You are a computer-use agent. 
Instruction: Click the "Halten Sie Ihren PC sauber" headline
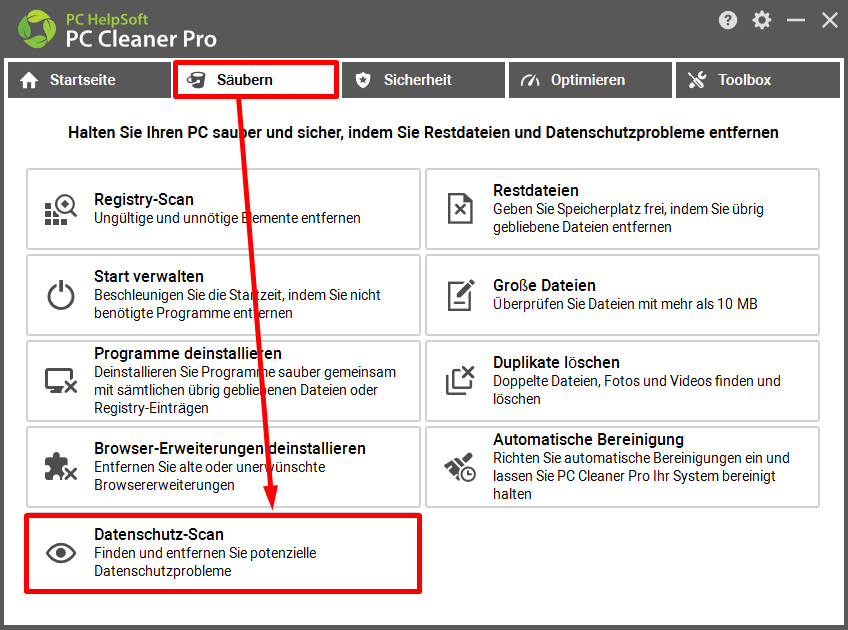(x=423, y=132)
